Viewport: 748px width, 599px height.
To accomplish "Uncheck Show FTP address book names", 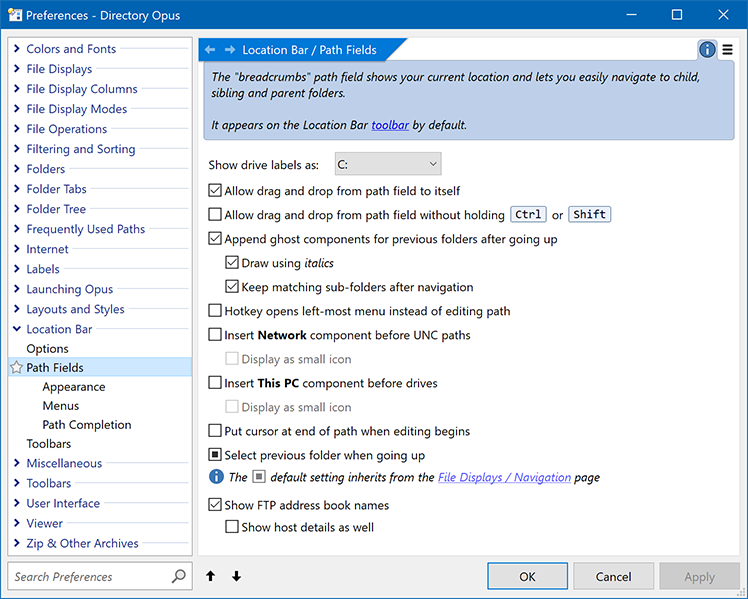I will point(215,505).
